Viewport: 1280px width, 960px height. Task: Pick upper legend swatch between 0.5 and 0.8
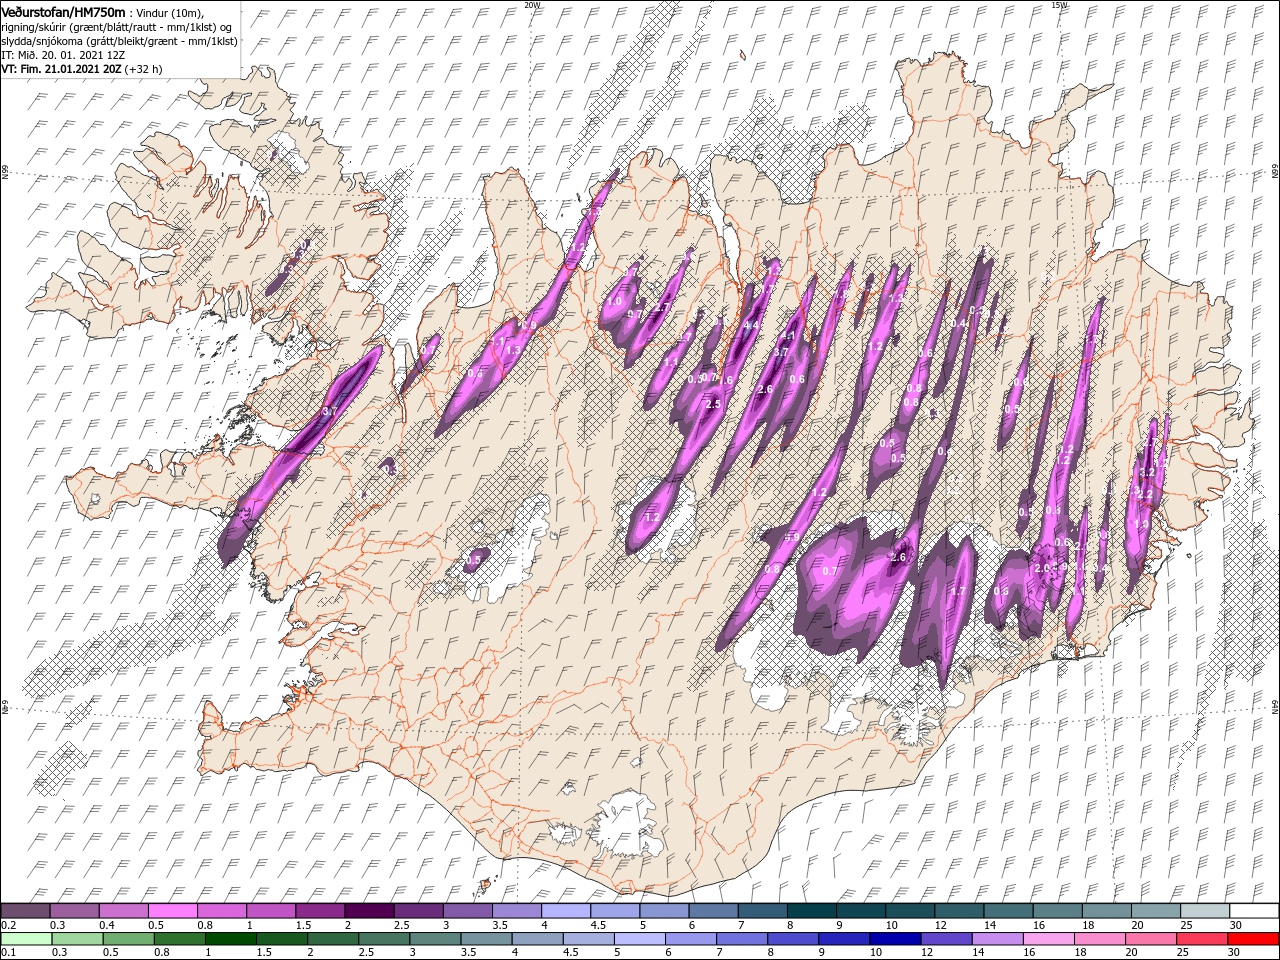[x=172, y=911]
